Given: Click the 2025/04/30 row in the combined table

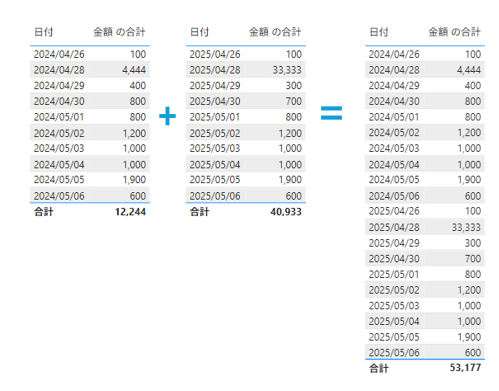Looking at the screenshot, I should coord(425,259).
